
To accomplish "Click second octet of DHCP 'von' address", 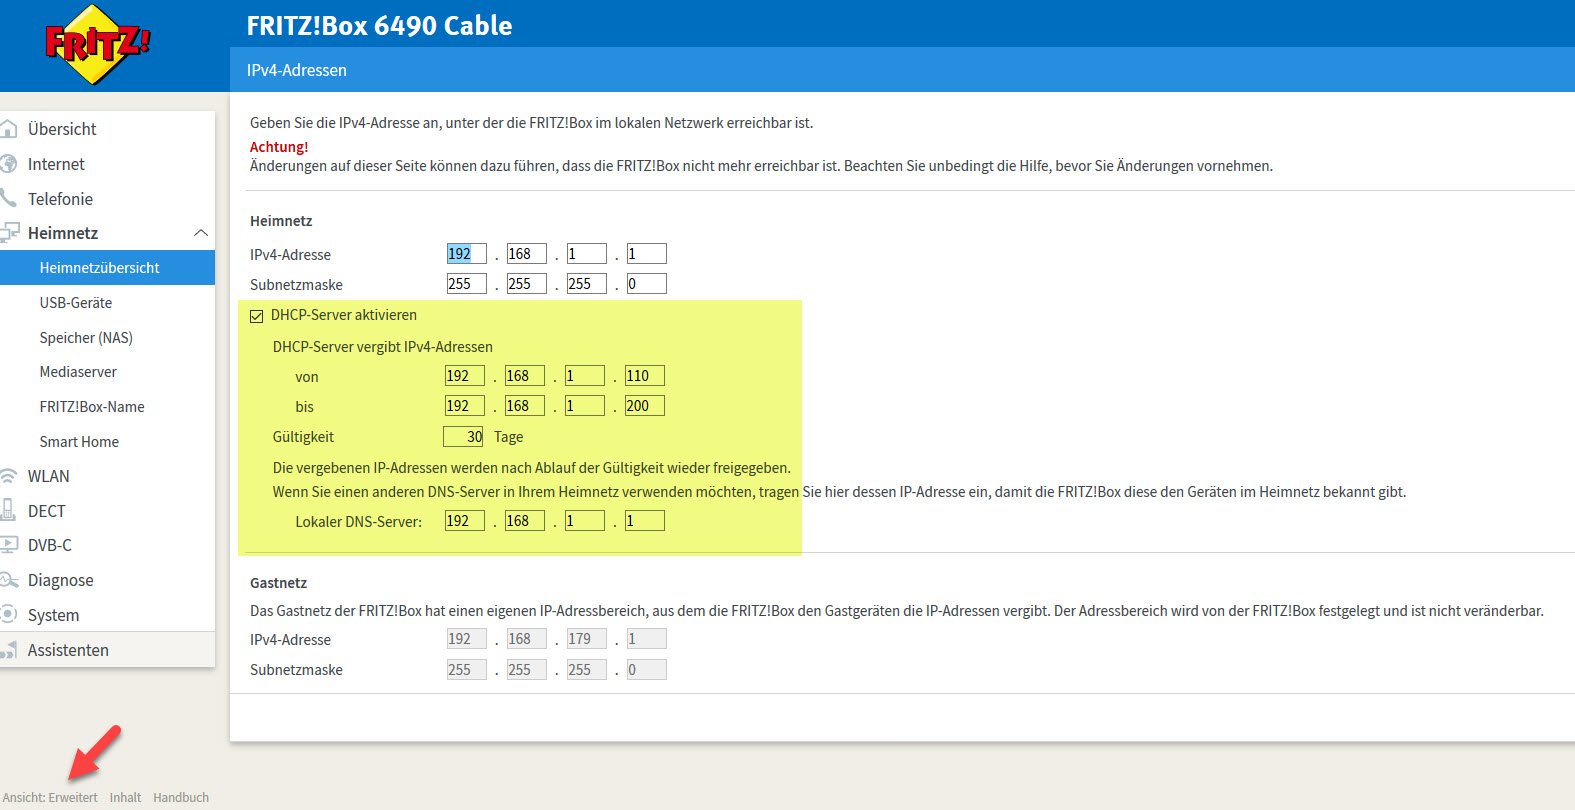I will pyautogui.click(x=525, y=376).
